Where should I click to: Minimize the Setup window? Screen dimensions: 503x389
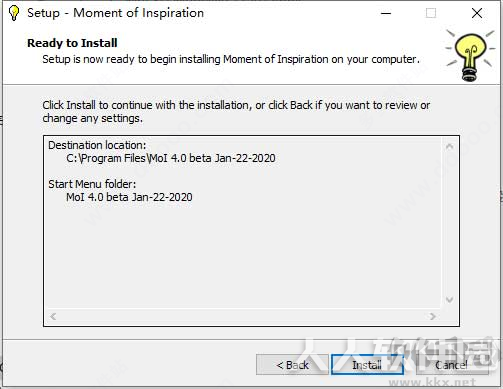point(386,13)
